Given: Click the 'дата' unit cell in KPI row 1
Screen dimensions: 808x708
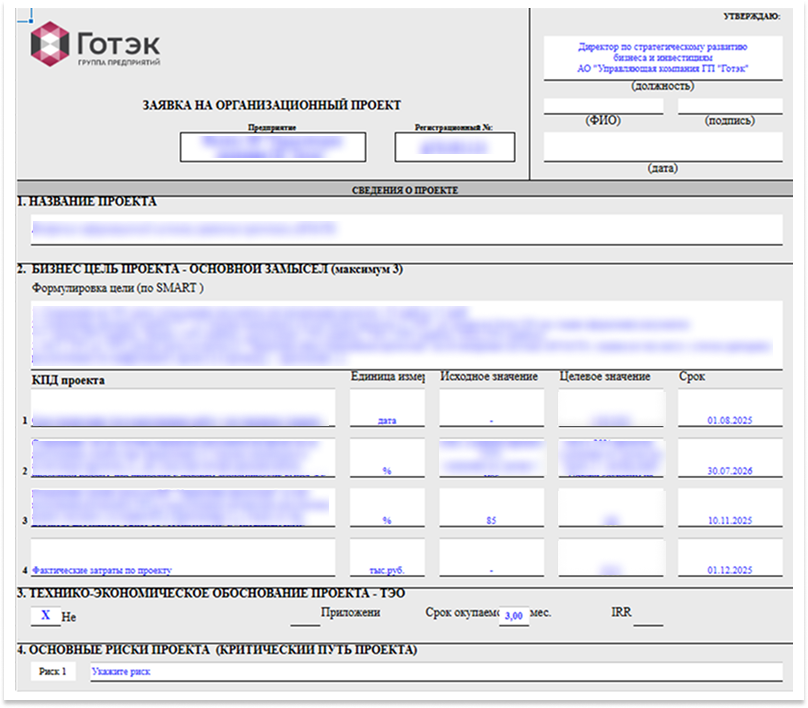Looking at the screenshot, I should [387, 410].
